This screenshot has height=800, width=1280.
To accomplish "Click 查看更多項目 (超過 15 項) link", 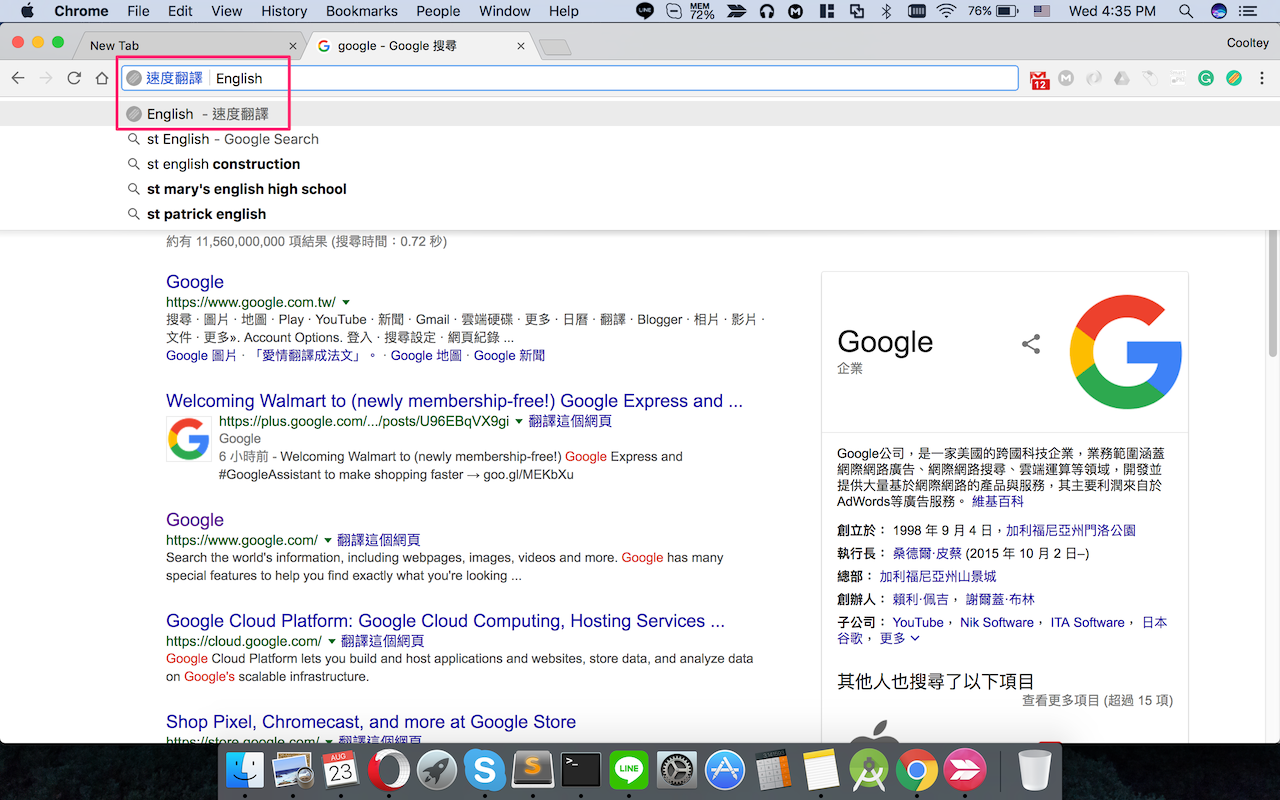I will (1097, 700).
